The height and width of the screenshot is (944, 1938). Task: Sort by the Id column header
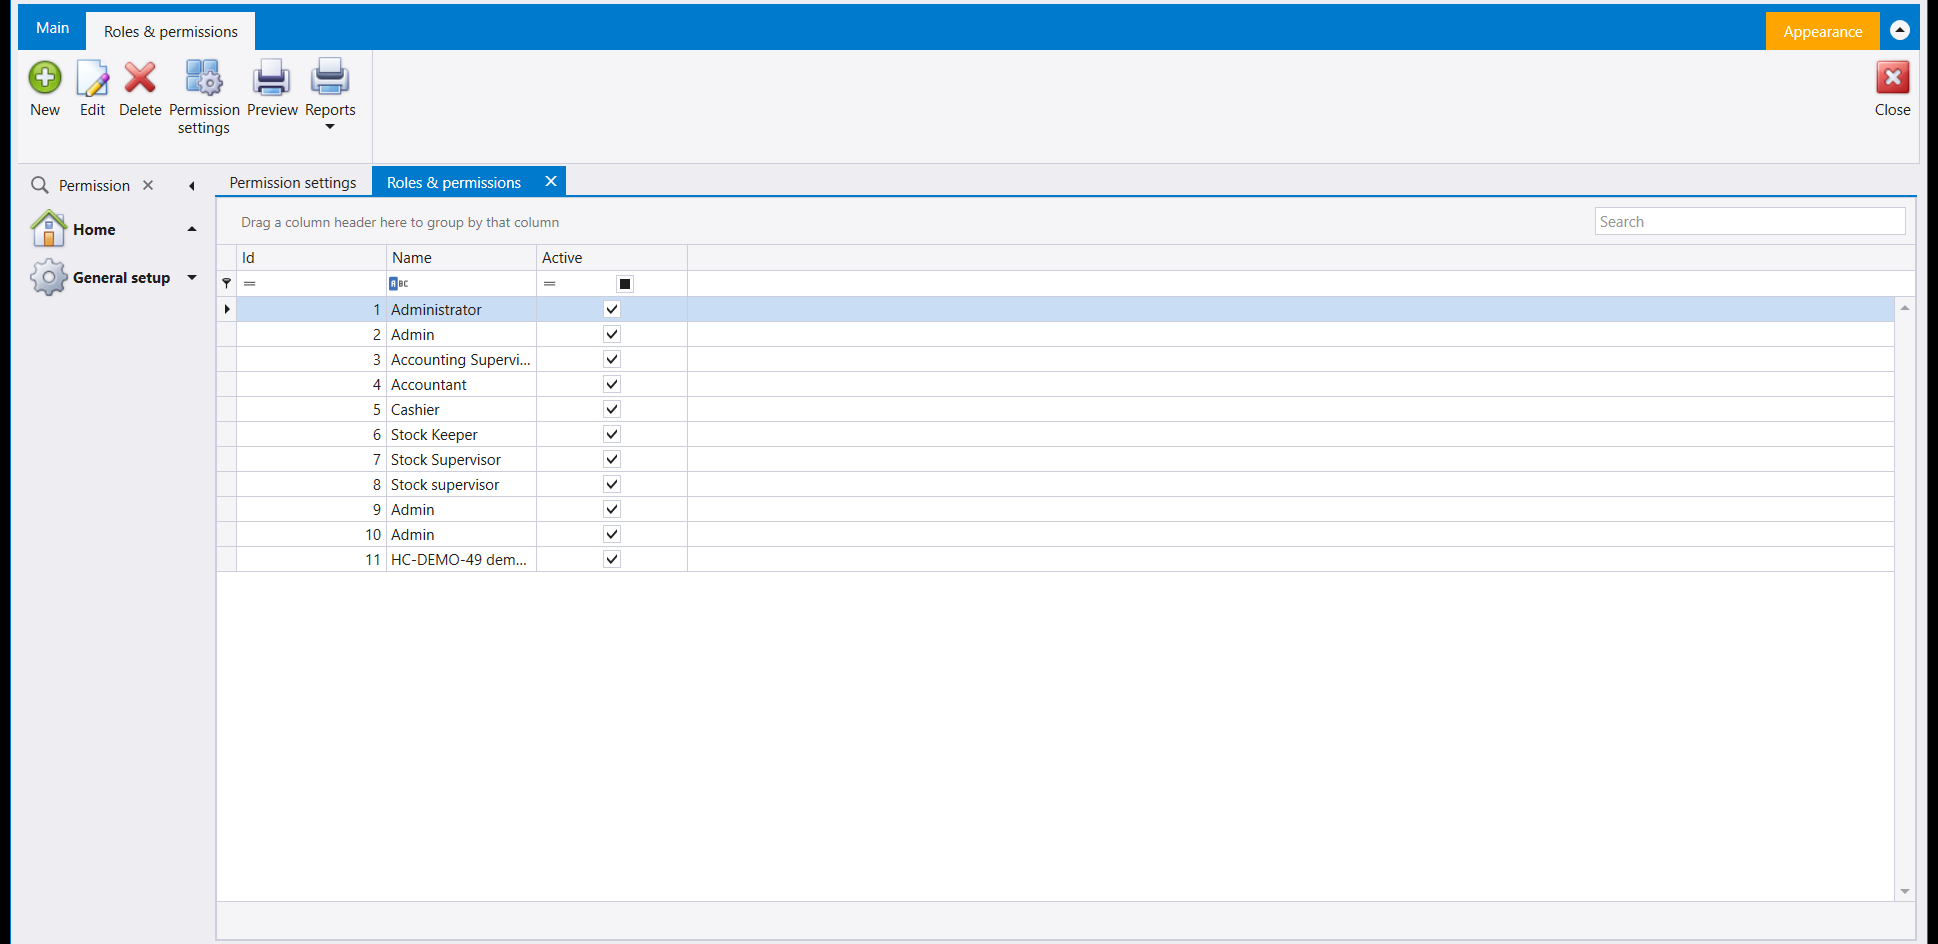[312, 257]
